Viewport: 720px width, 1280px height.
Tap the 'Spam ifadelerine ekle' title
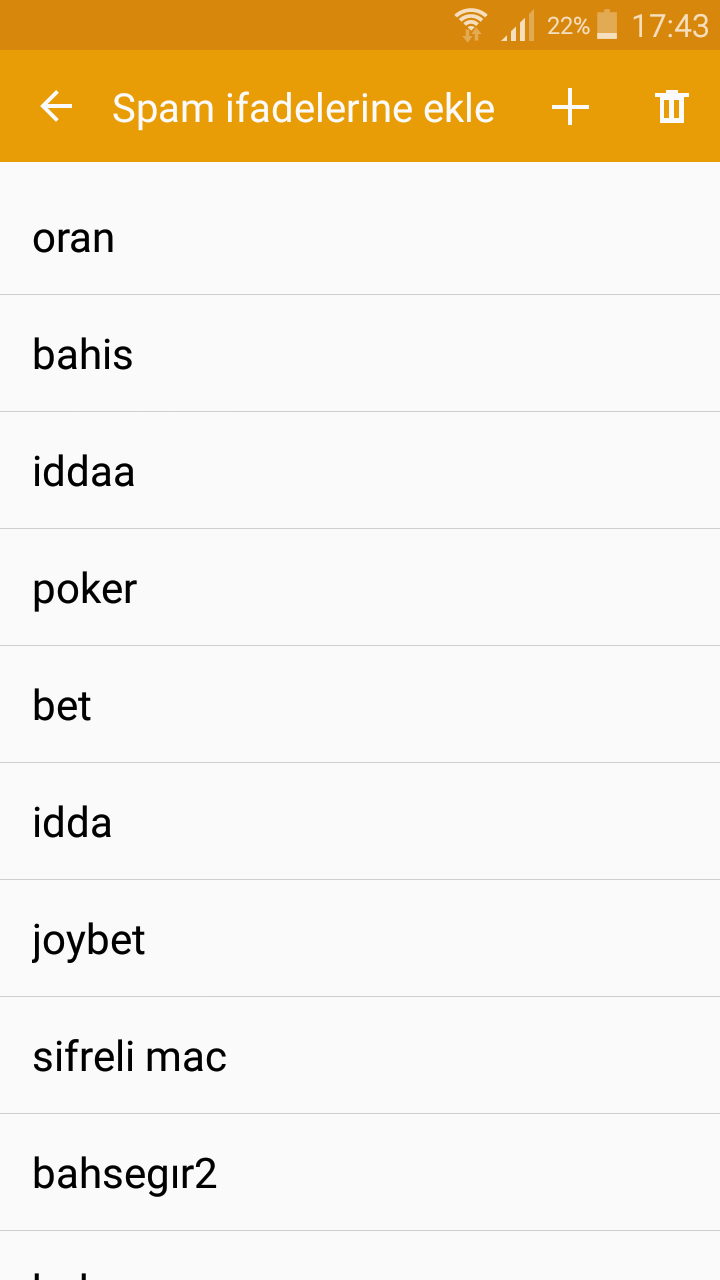pyautogui.click(x=303, y=108)
